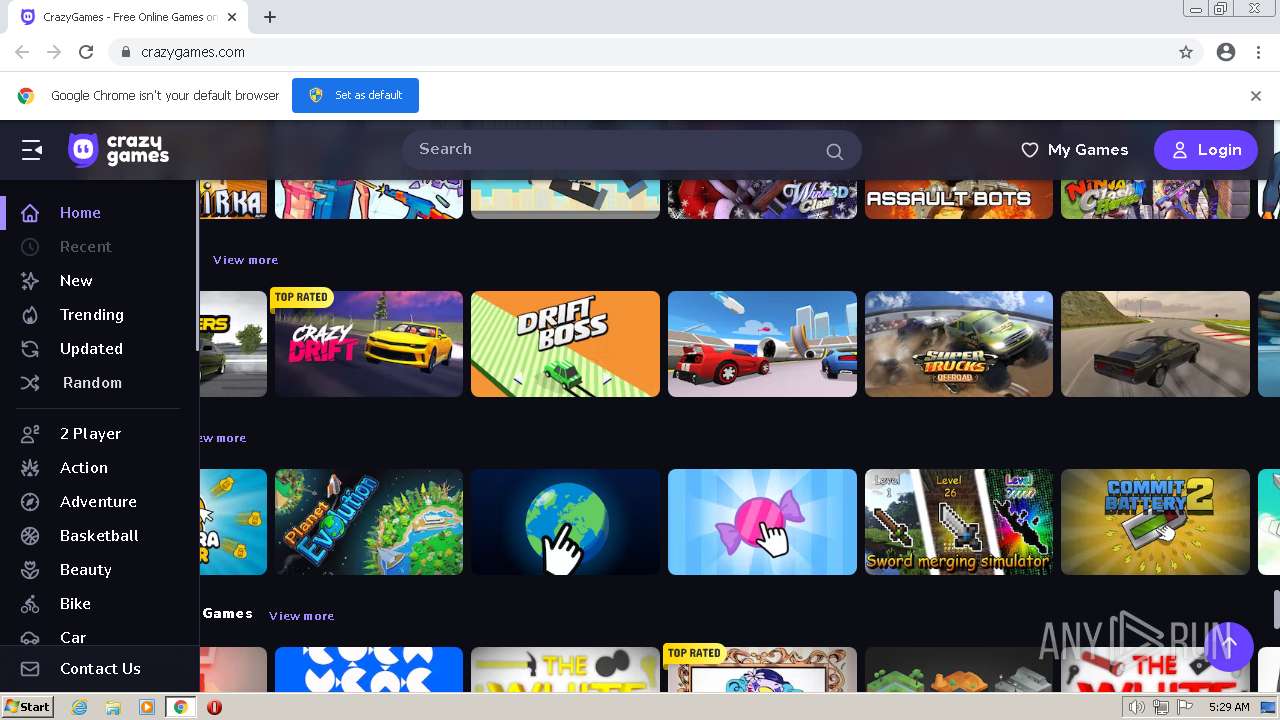1280x720 pixels.
Task: Click the Trending flame icon
Action: pos(30,315)
